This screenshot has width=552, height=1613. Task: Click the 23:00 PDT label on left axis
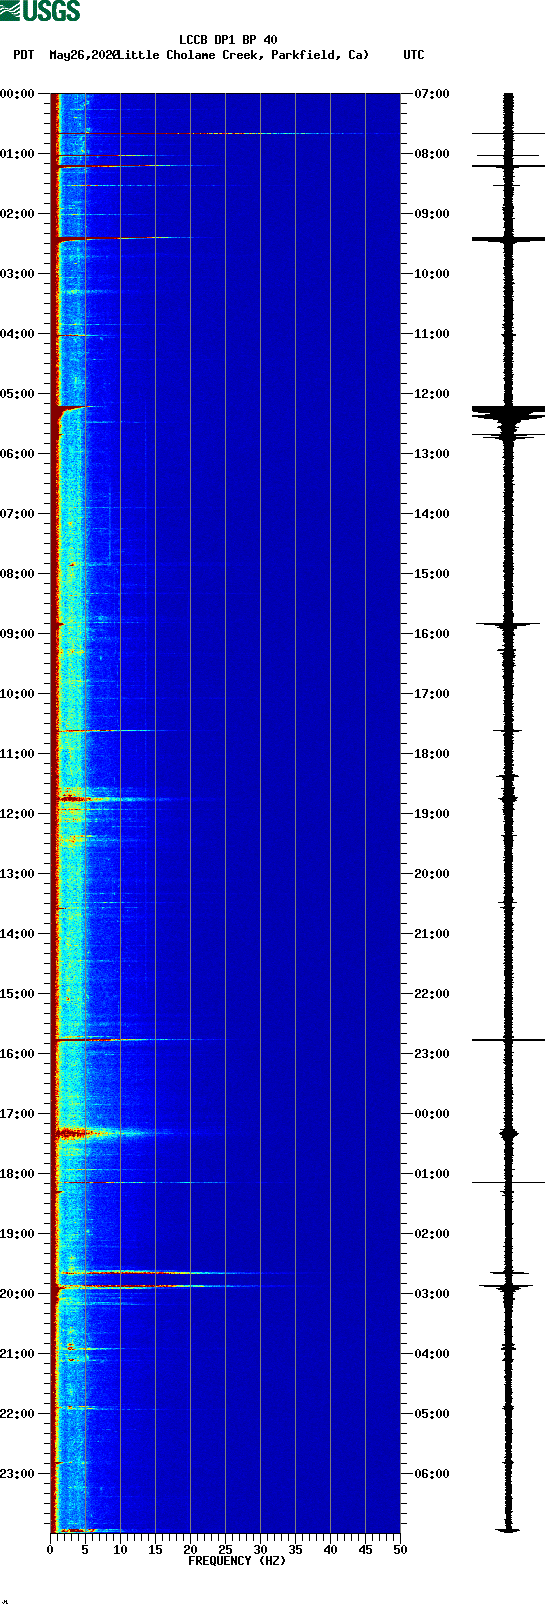[x=18, y=1474]
